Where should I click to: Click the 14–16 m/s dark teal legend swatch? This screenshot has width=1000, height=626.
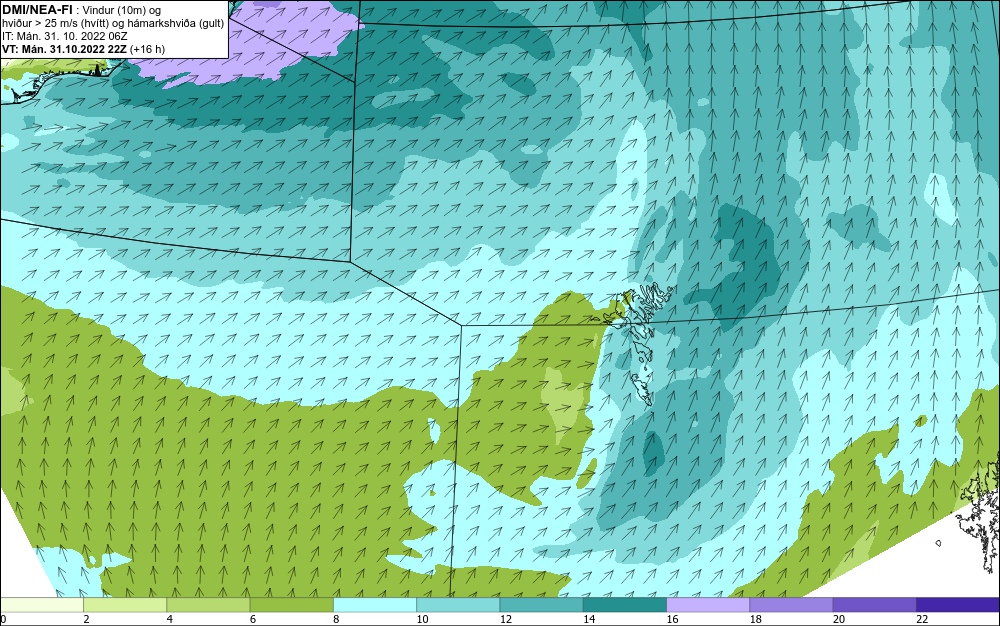pyautogui.click(x=625, y=605)
